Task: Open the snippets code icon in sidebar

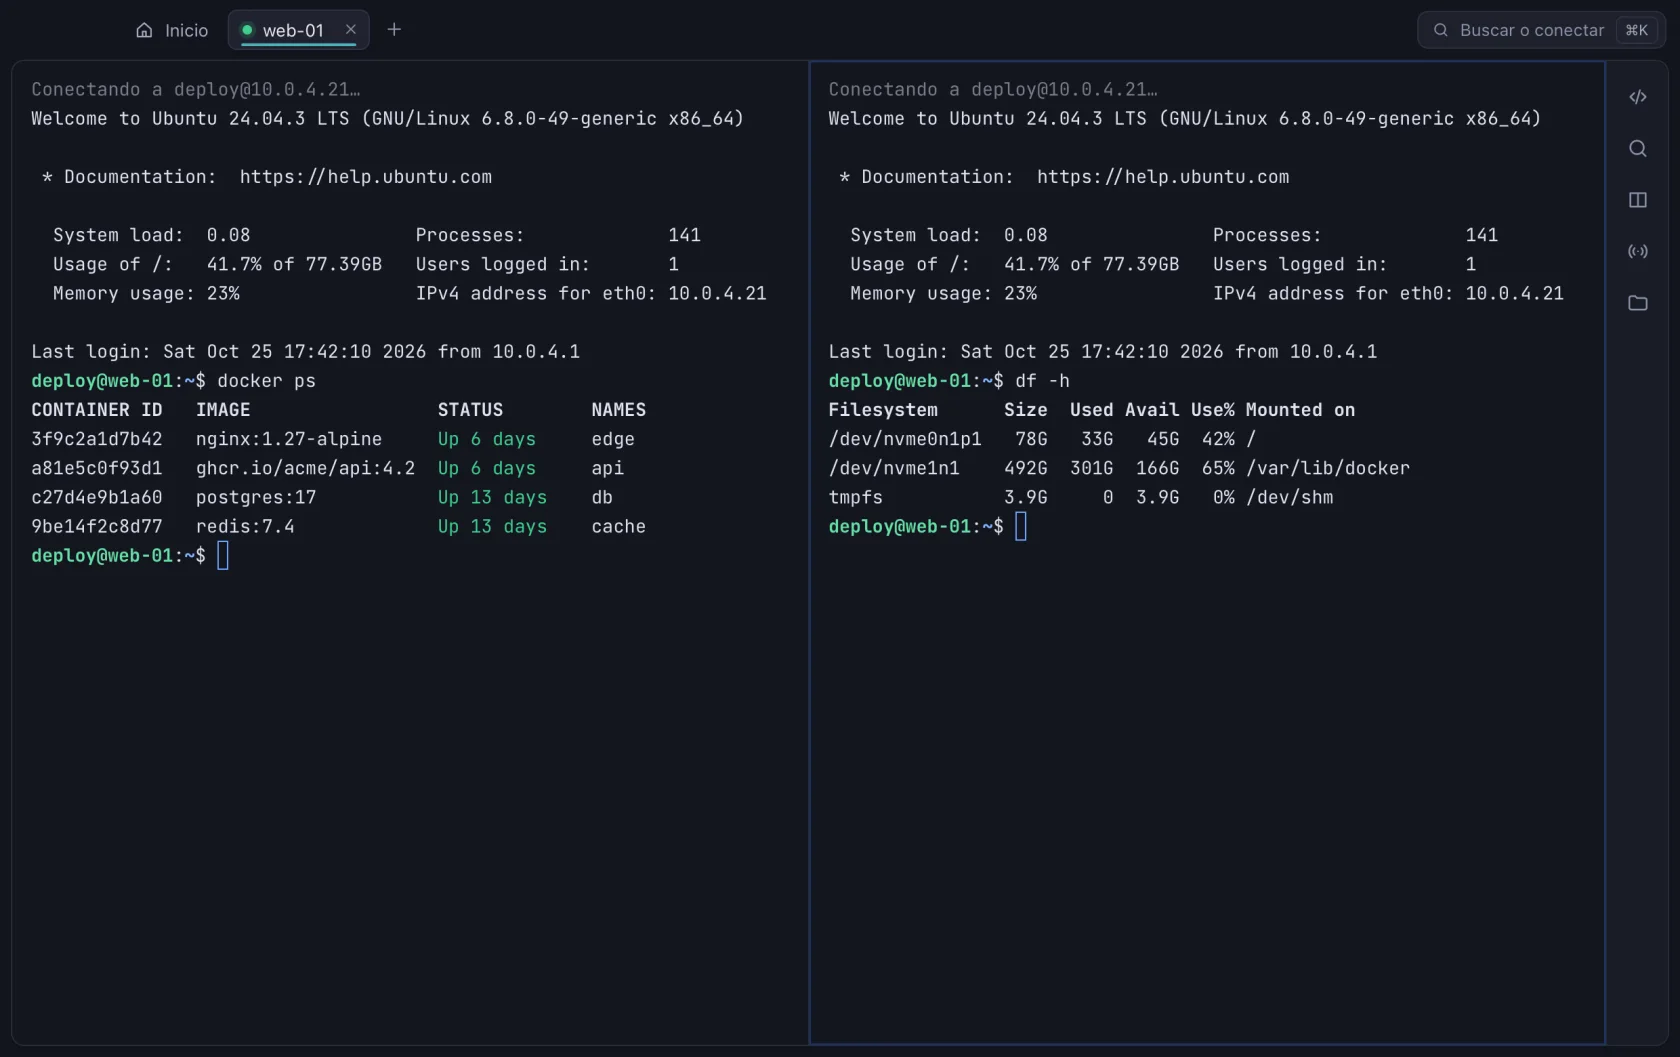Action: (x=1637, y=97)
